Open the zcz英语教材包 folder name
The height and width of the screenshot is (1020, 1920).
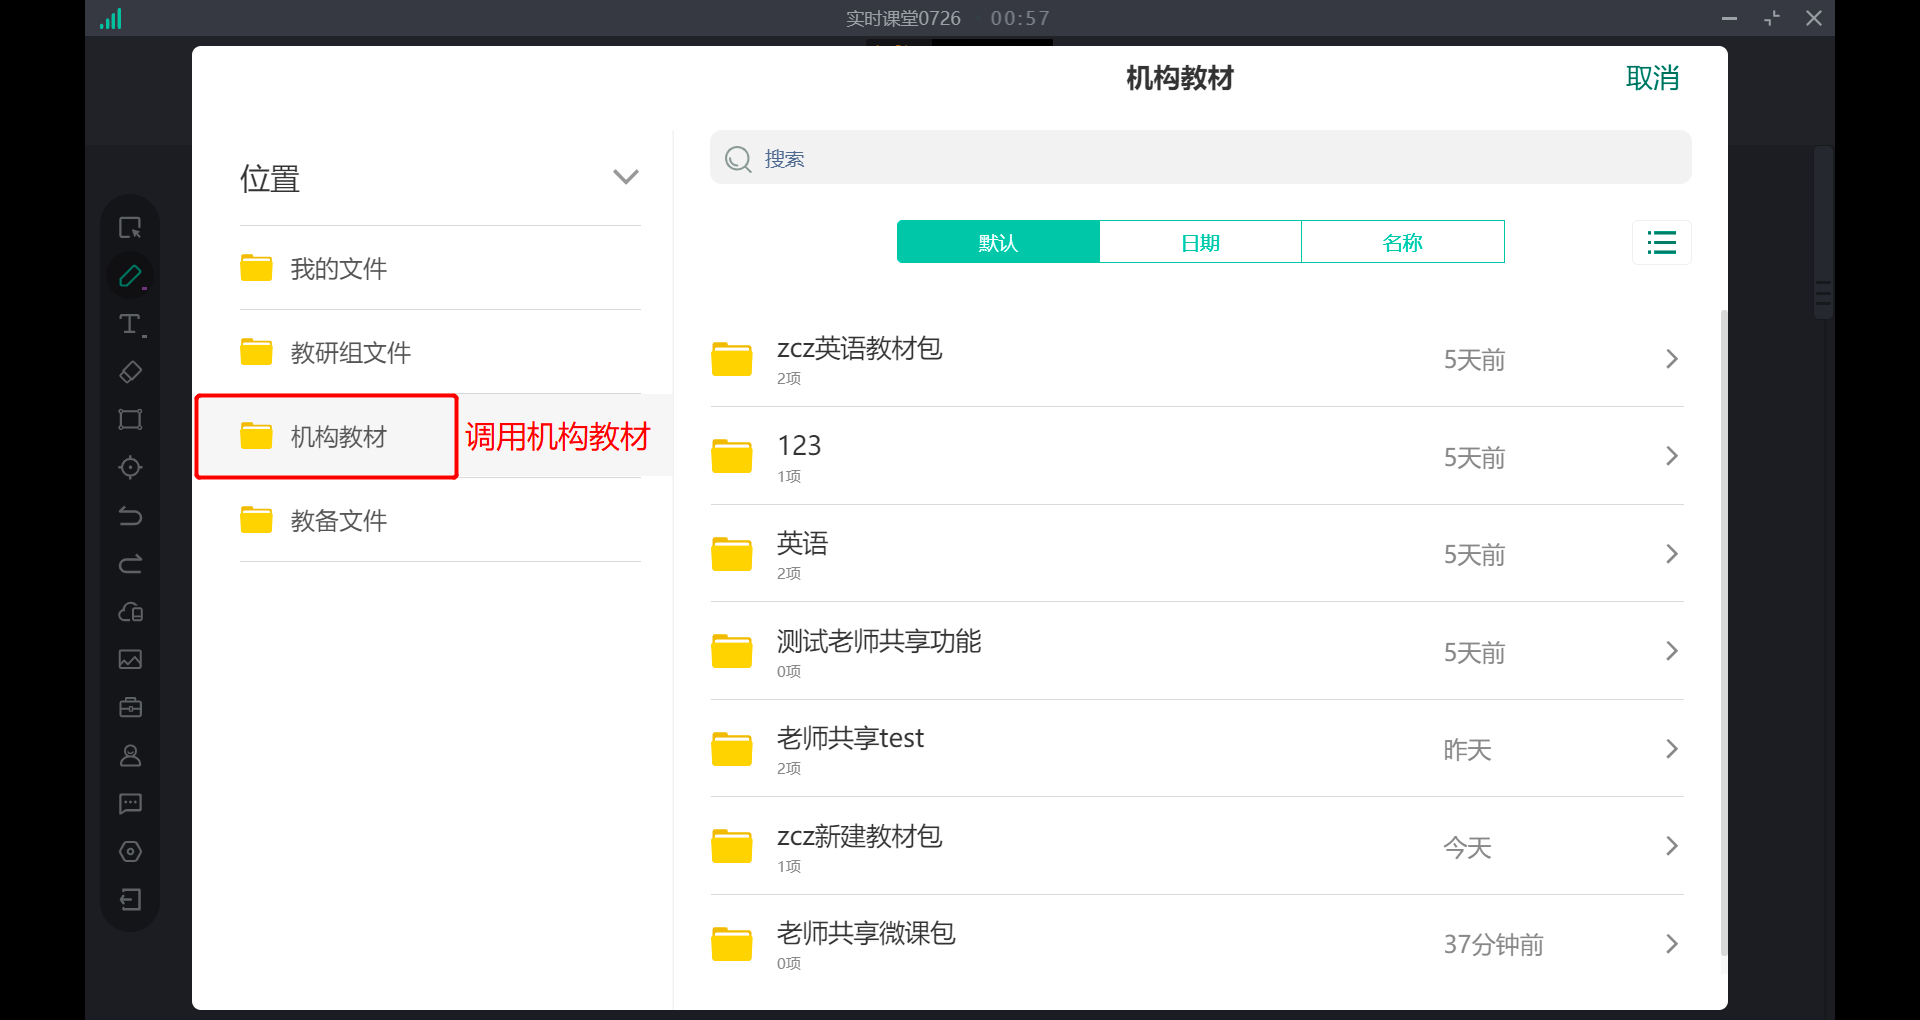[860, 348]
